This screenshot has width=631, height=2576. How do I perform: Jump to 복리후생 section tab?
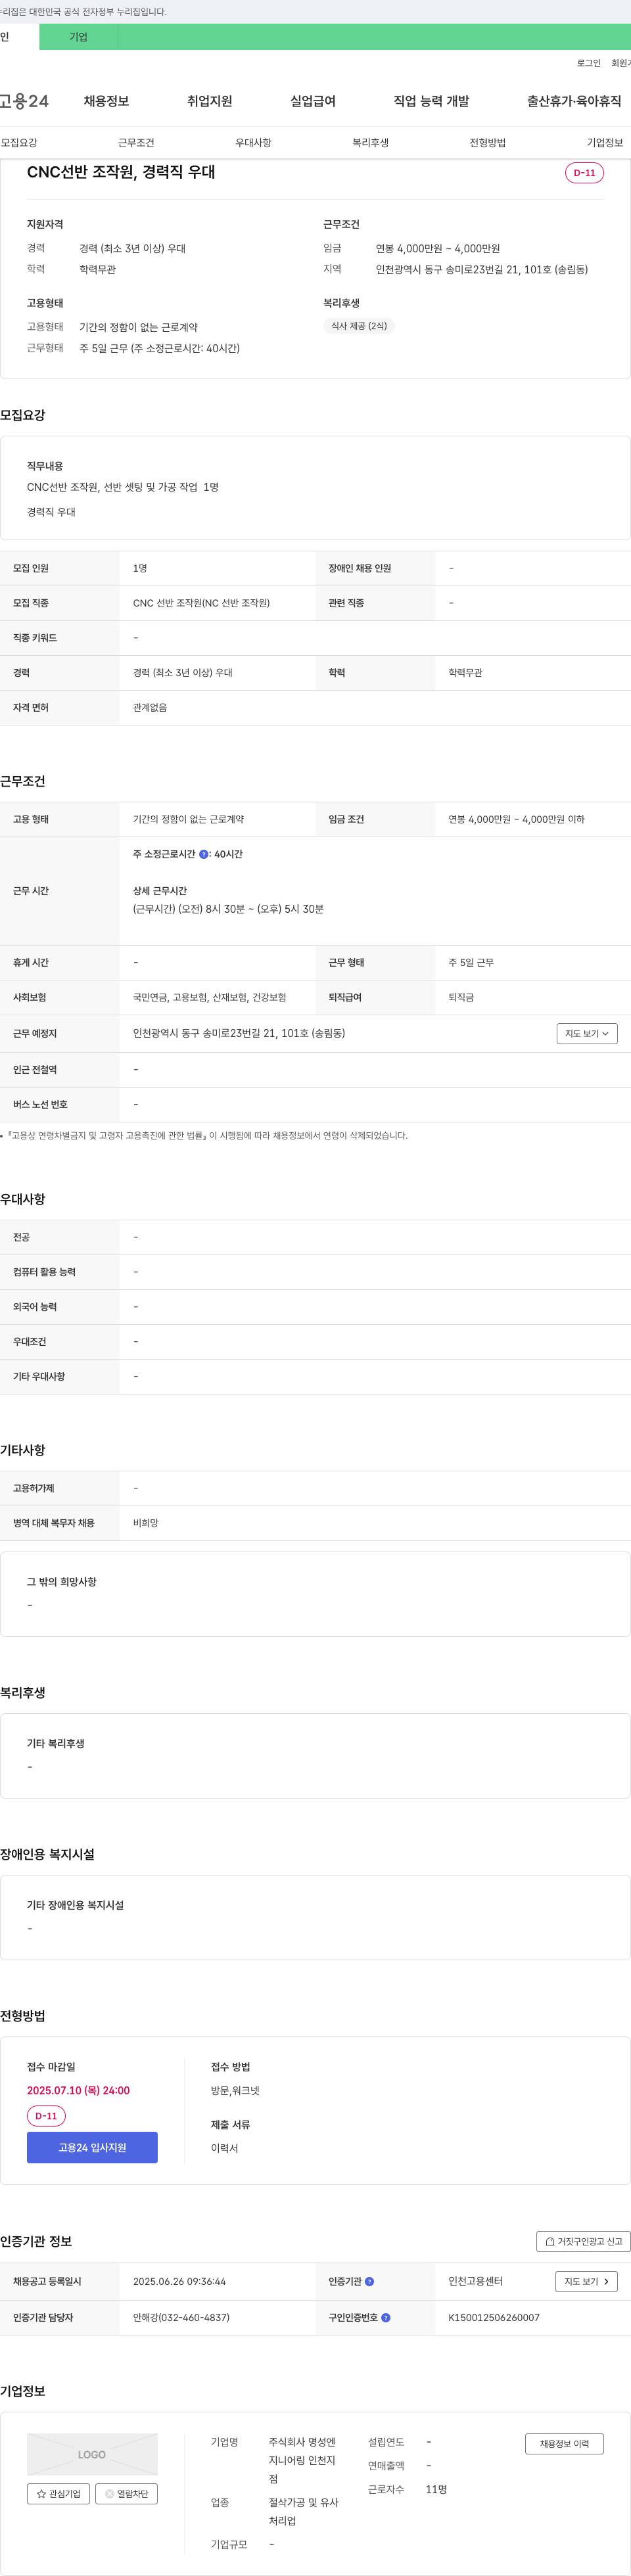(370, 143)
